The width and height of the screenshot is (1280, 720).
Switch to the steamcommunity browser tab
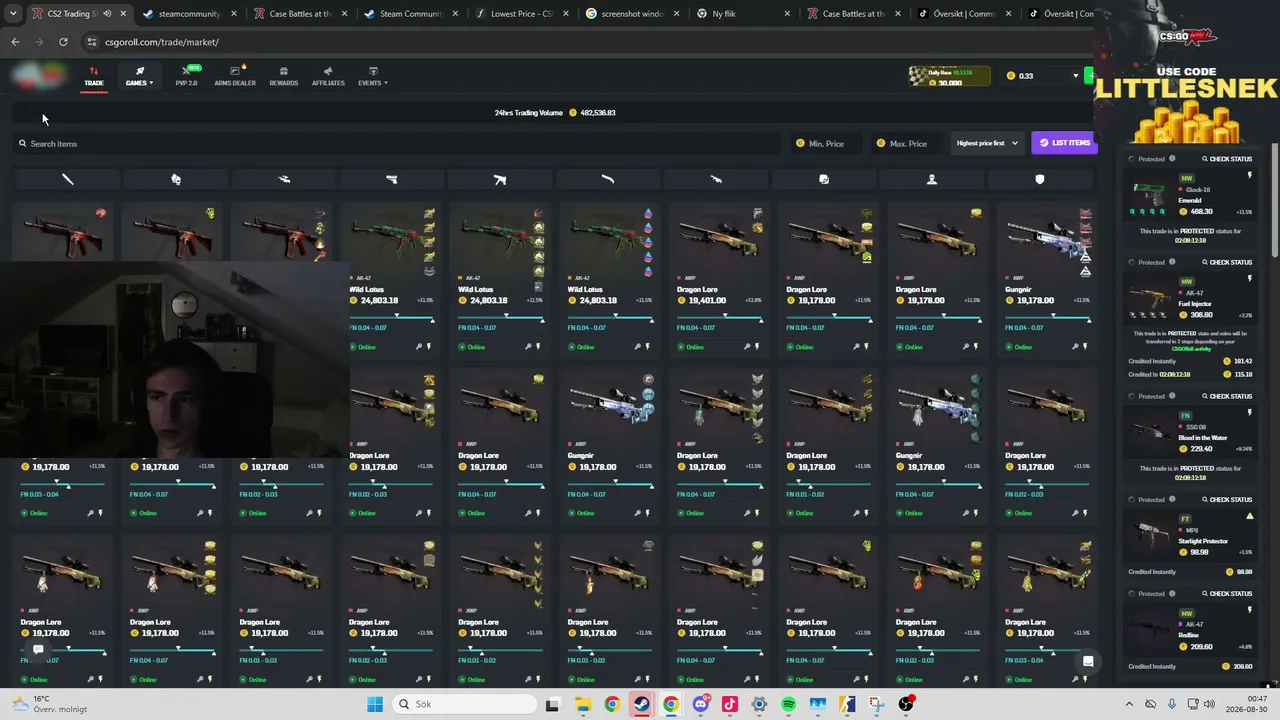click(188, 14)
